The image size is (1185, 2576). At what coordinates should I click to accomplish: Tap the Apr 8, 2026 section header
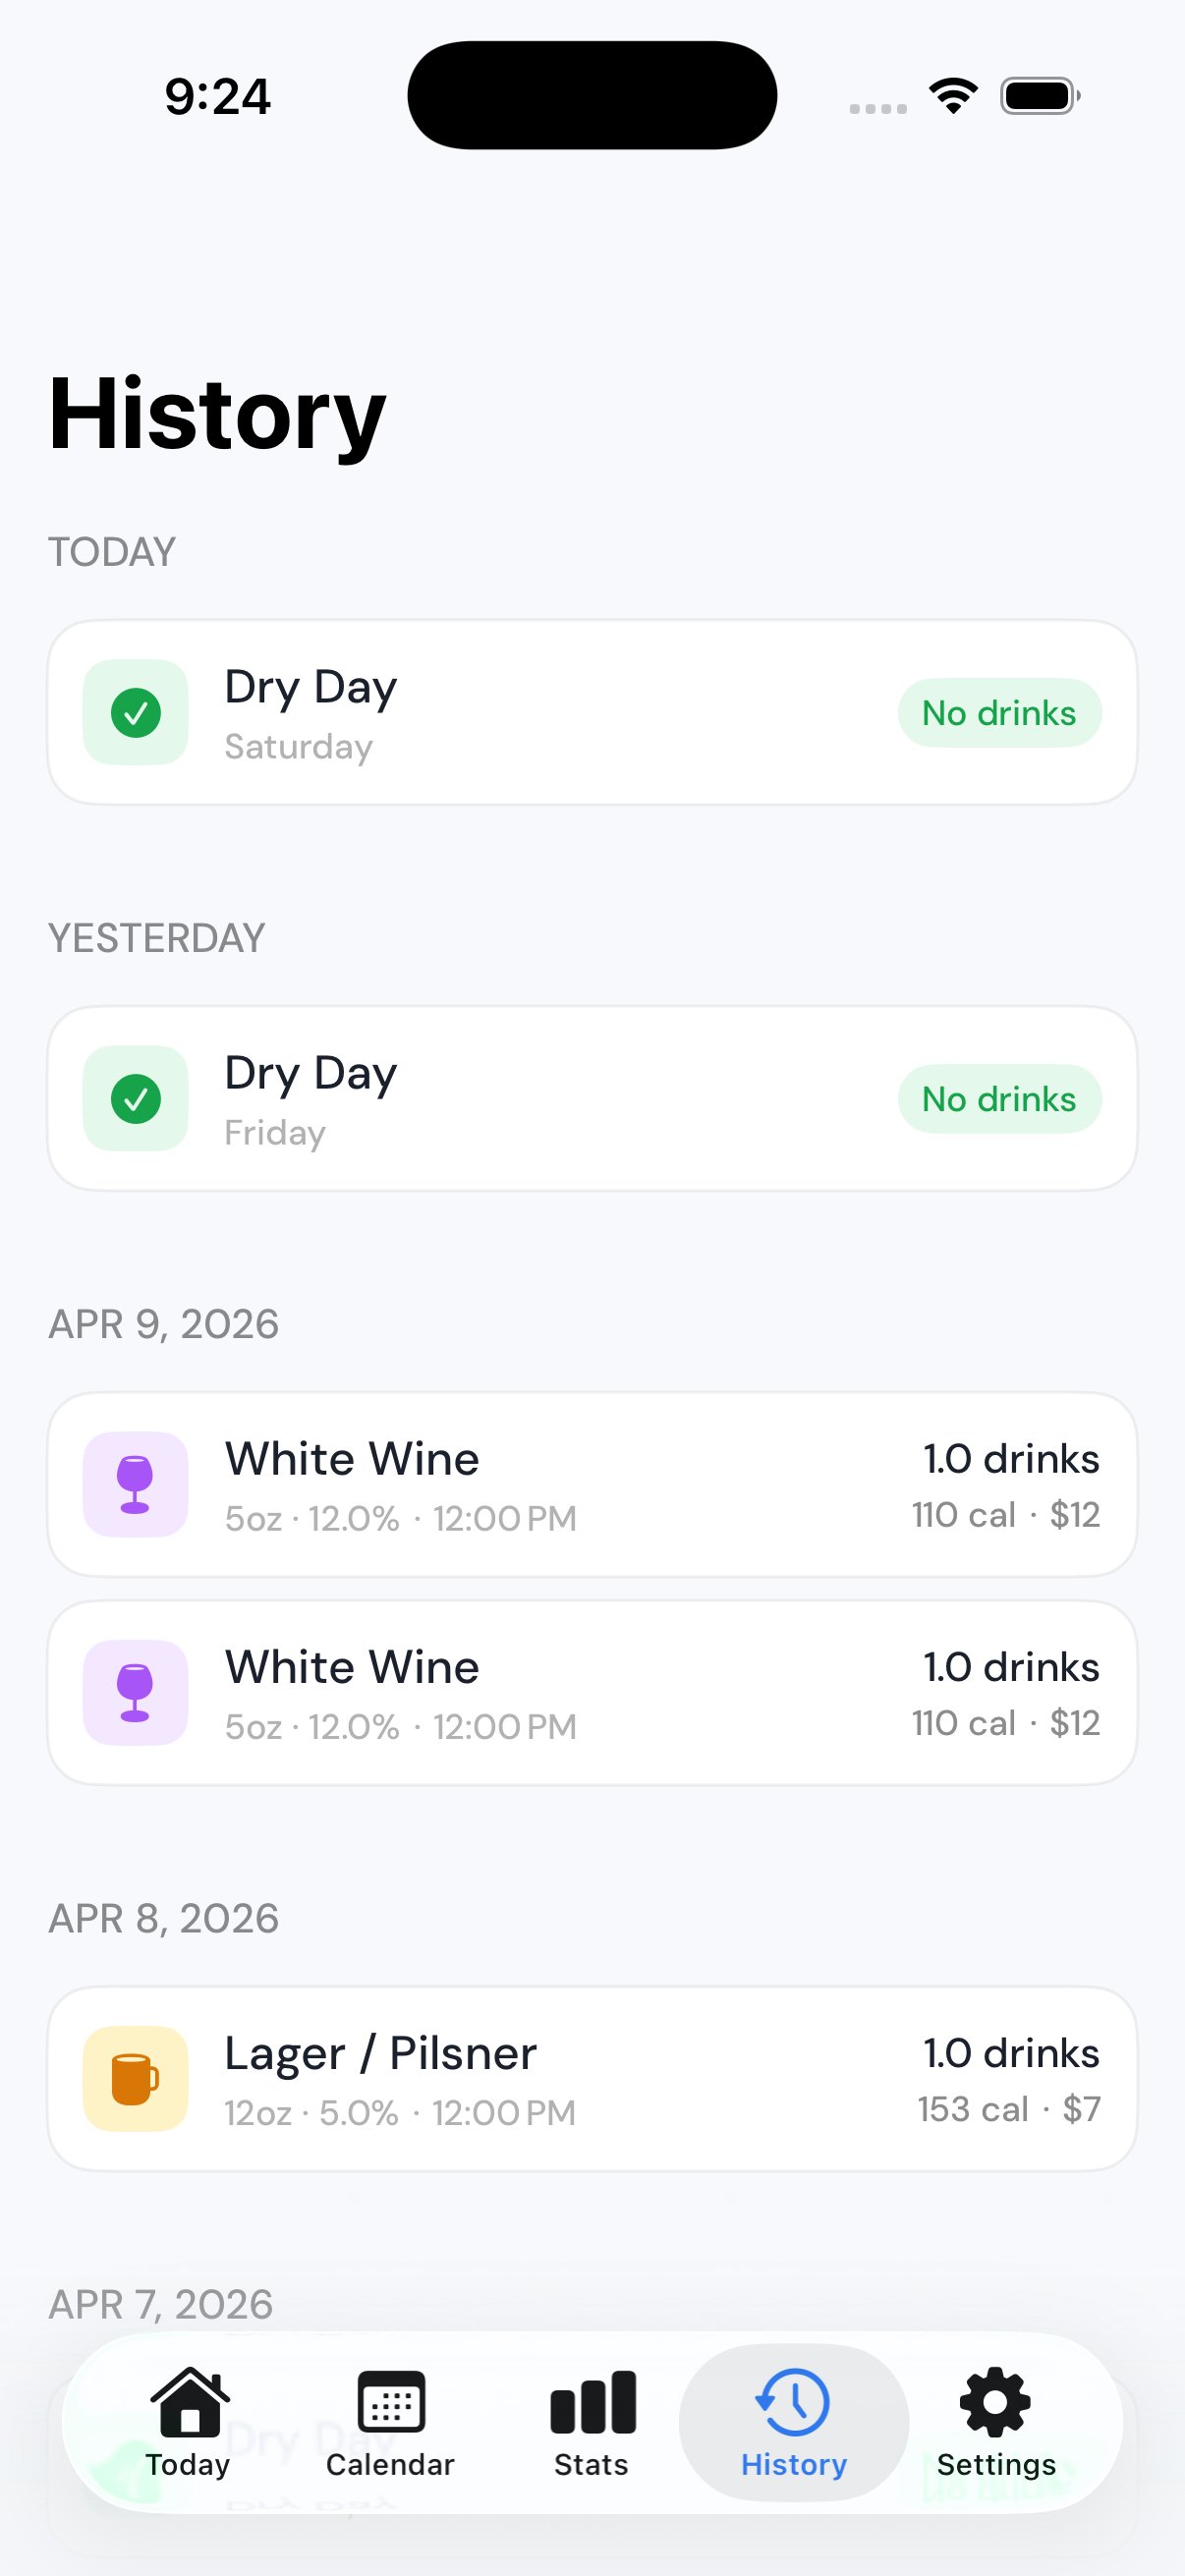(x=164, y=1919)
